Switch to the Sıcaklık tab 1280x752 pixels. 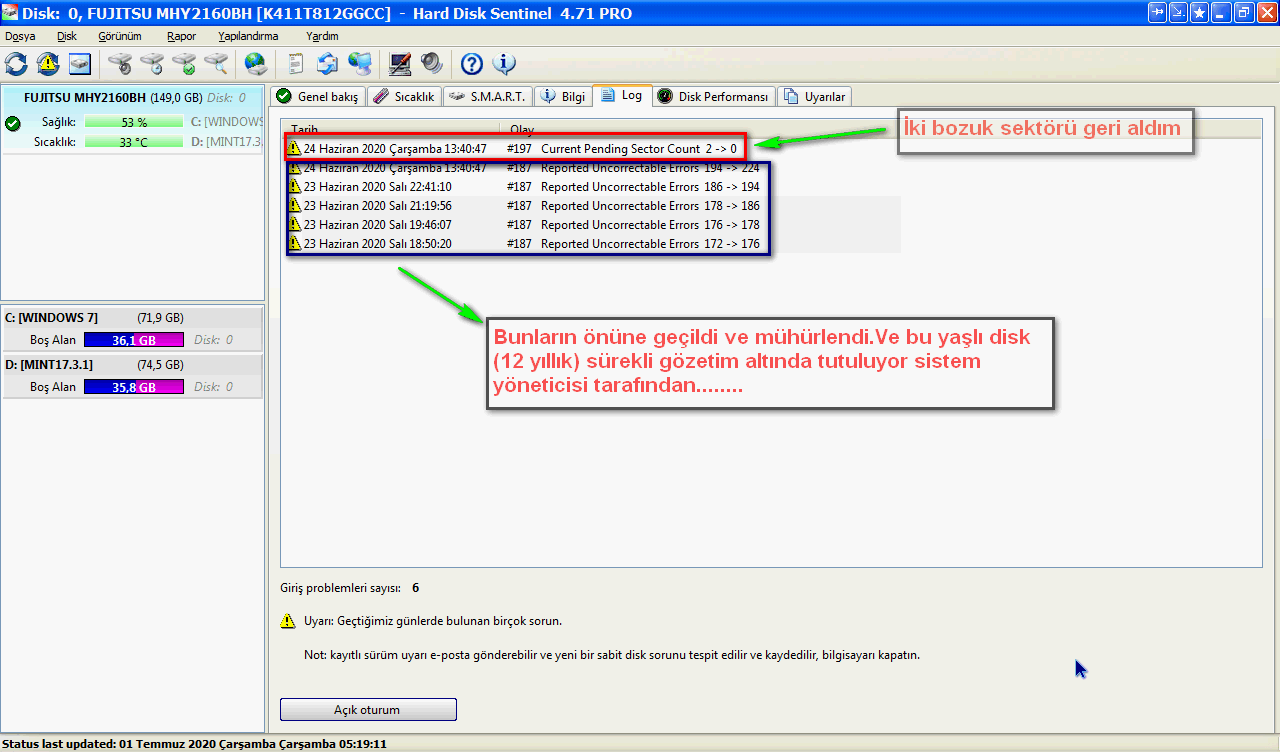point(404,97)
